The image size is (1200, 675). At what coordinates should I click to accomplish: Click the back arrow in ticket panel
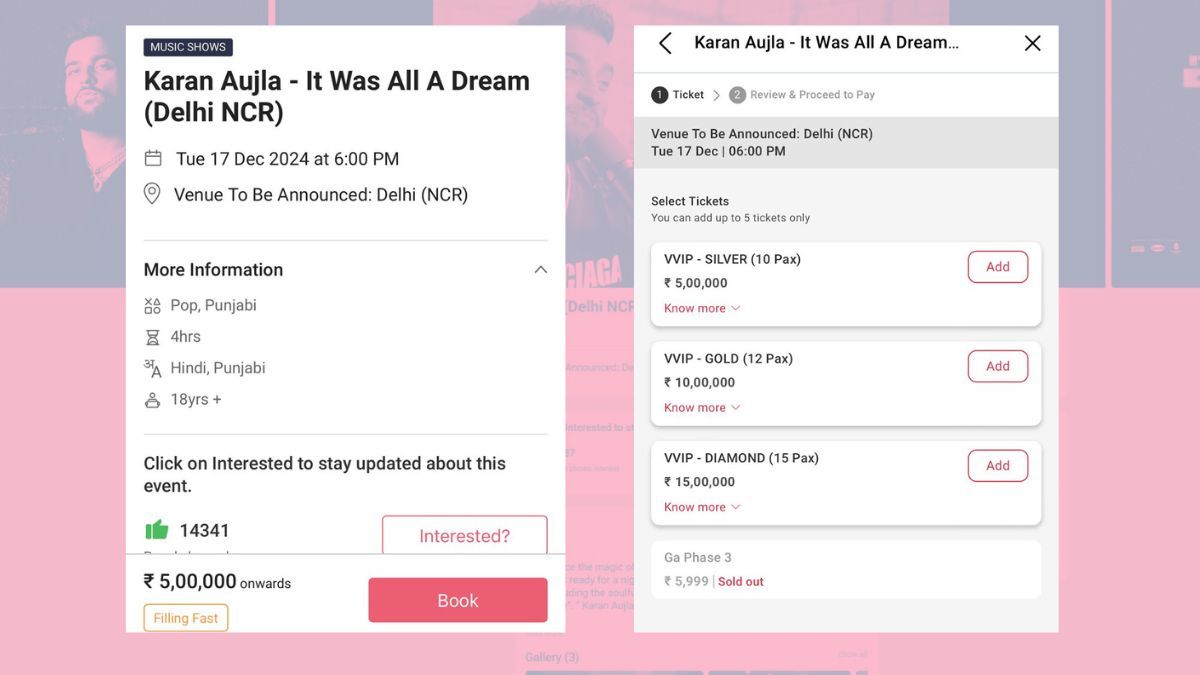665,43
